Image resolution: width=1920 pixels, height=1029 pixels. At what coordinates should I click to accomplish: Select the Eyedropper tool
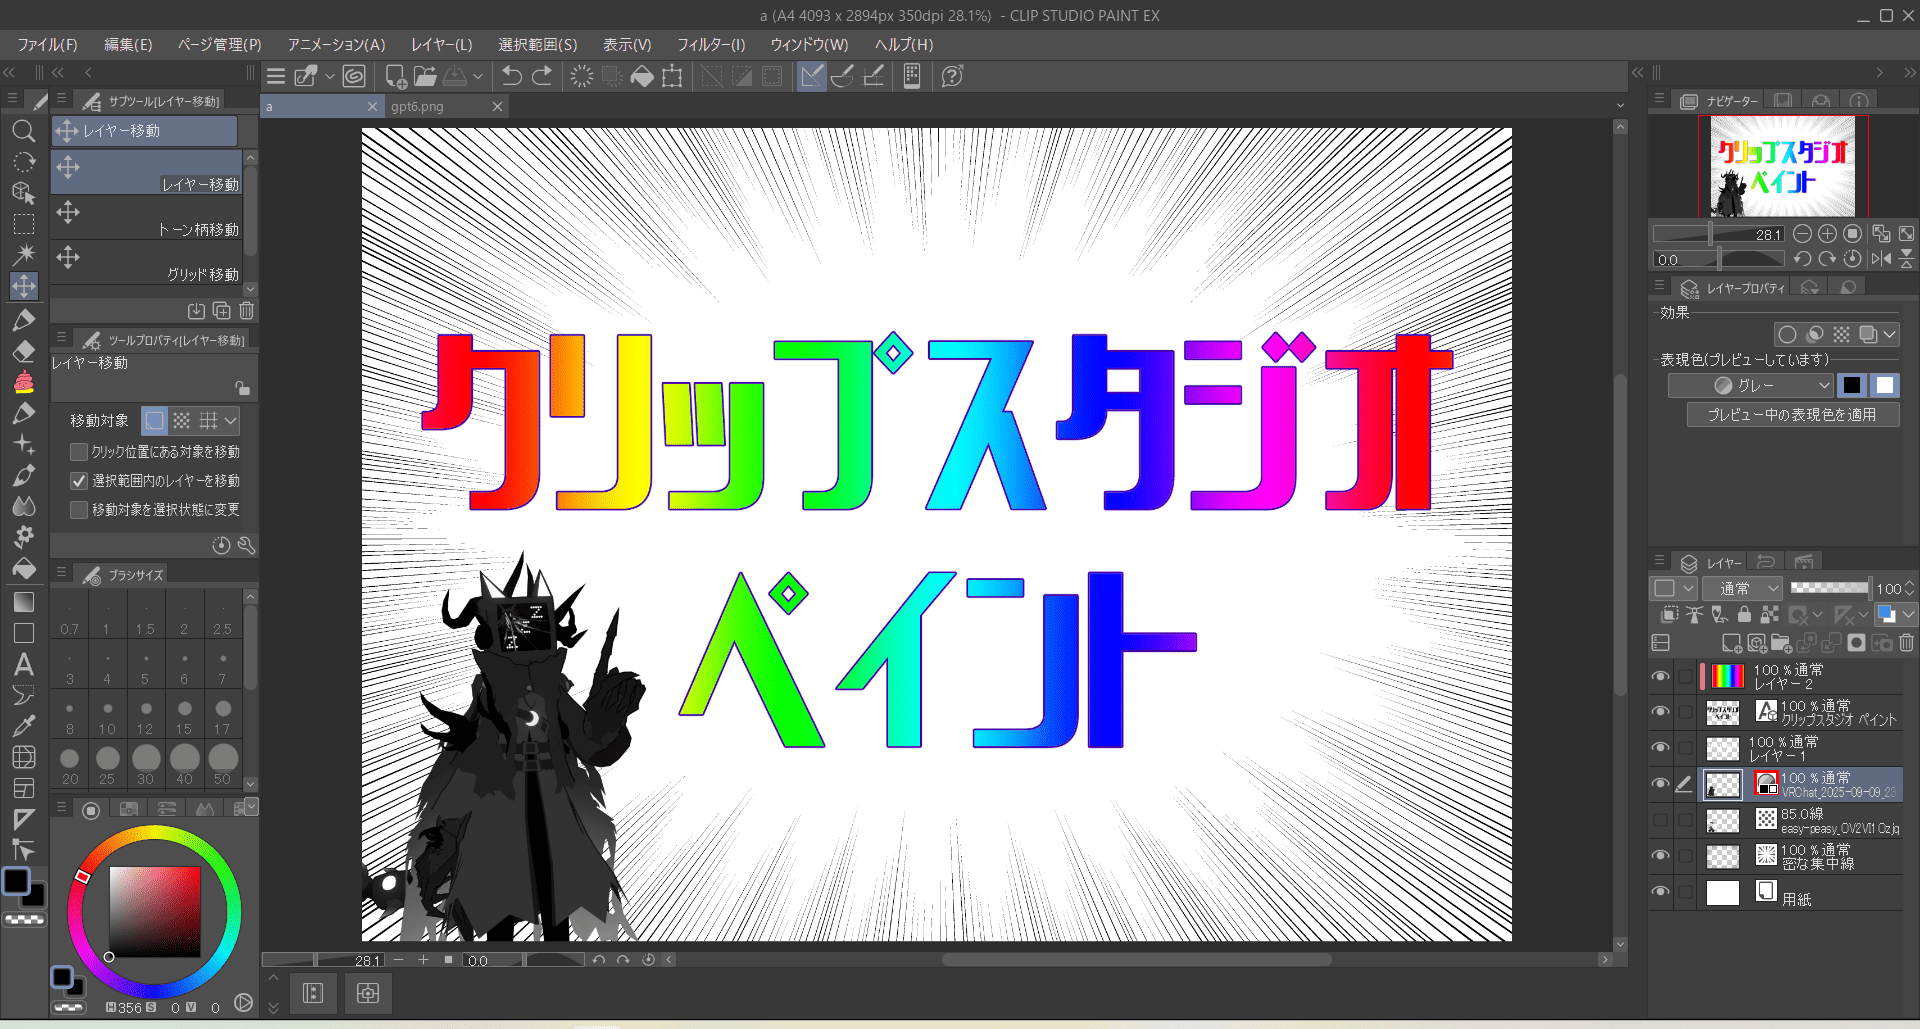(x=24, y=725)
